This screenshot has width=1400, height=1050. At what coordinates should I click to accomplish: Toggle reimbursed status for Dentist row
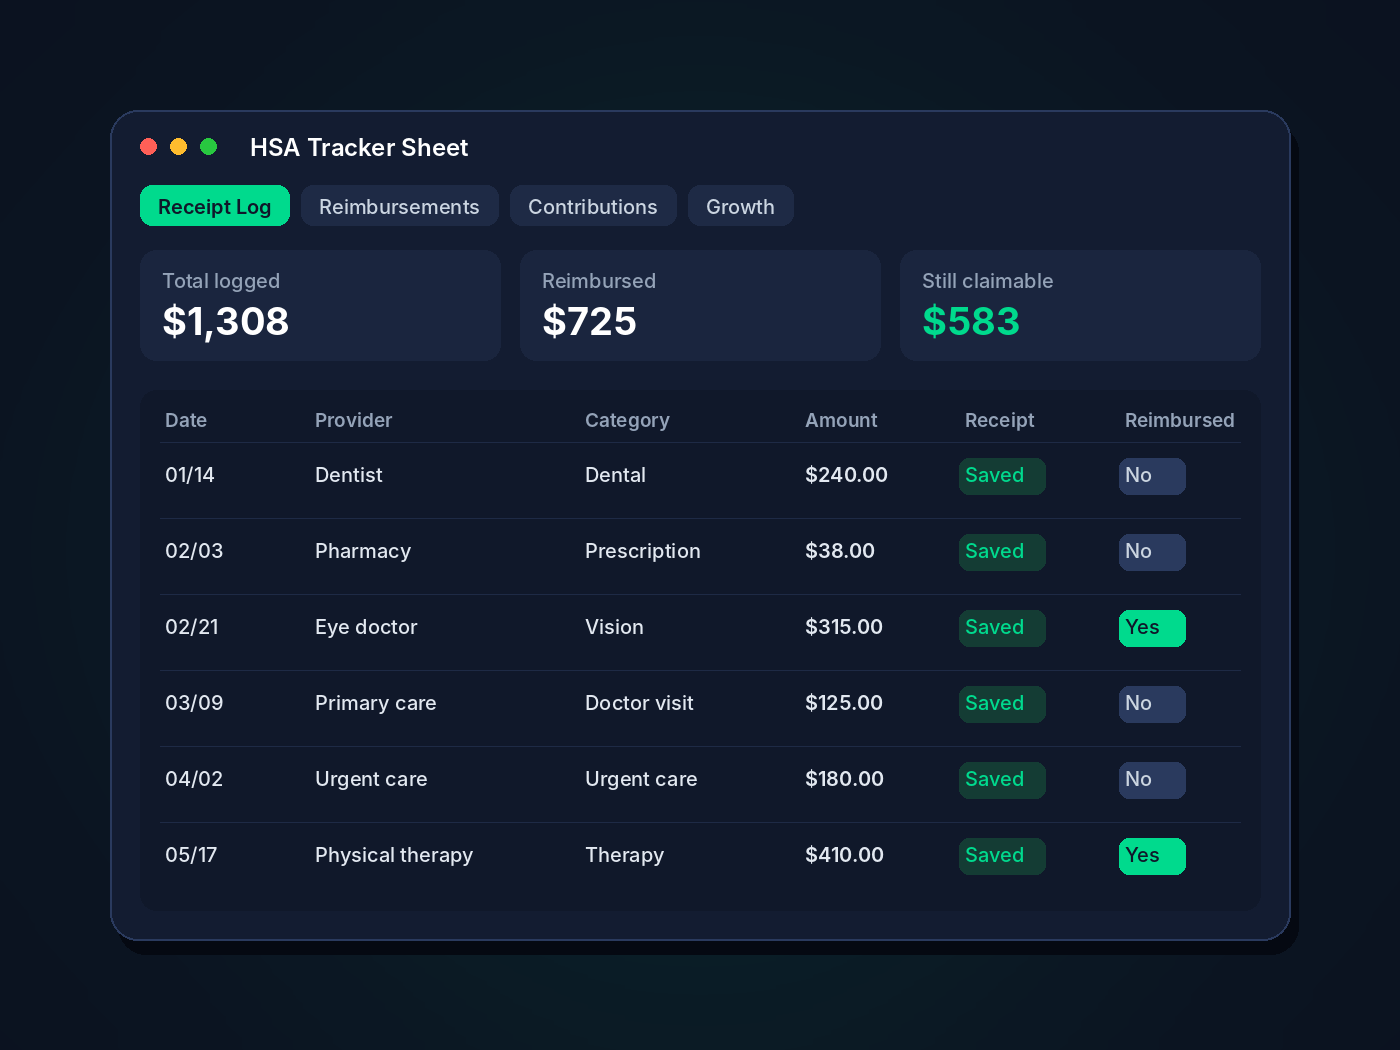[x=1152, y=476]
